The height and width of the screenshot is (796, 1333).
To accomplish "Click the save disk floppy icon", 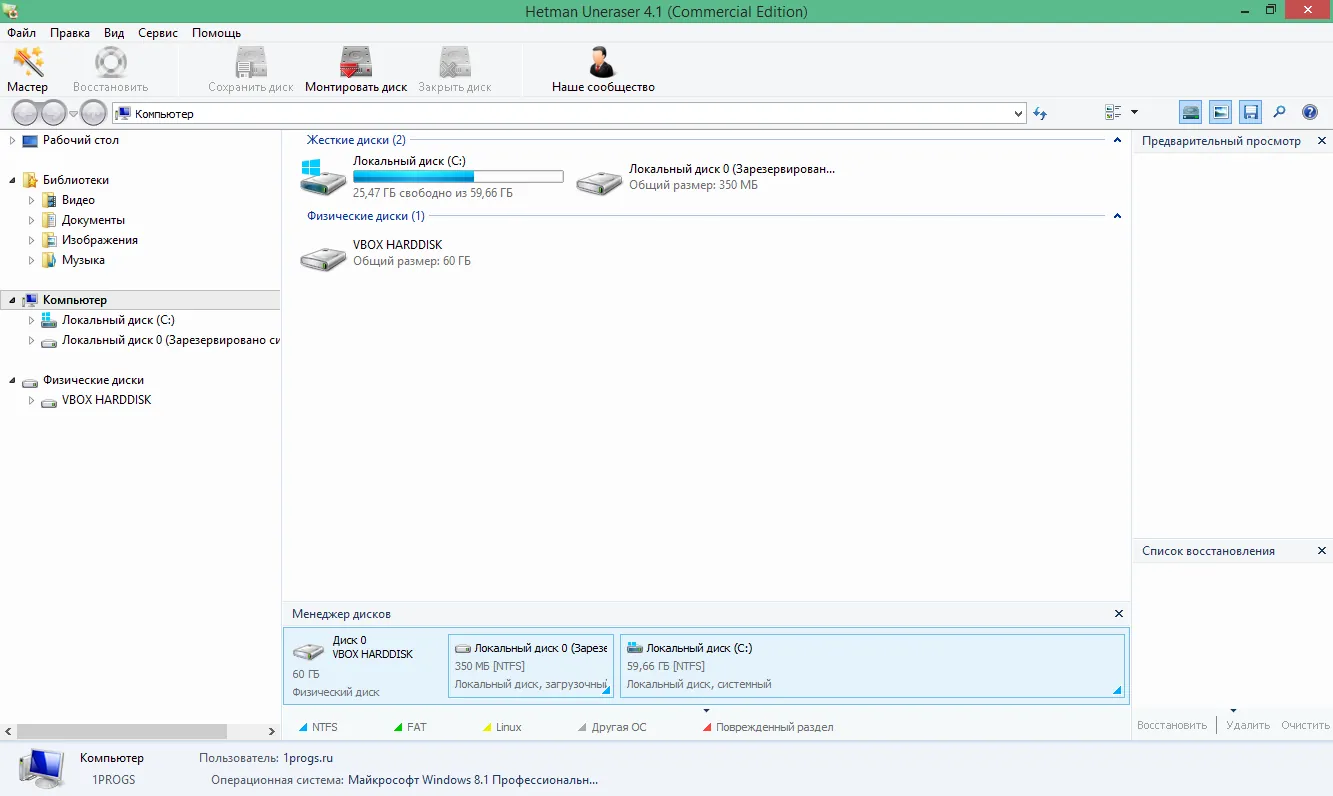I will [x=1250, y=112].
